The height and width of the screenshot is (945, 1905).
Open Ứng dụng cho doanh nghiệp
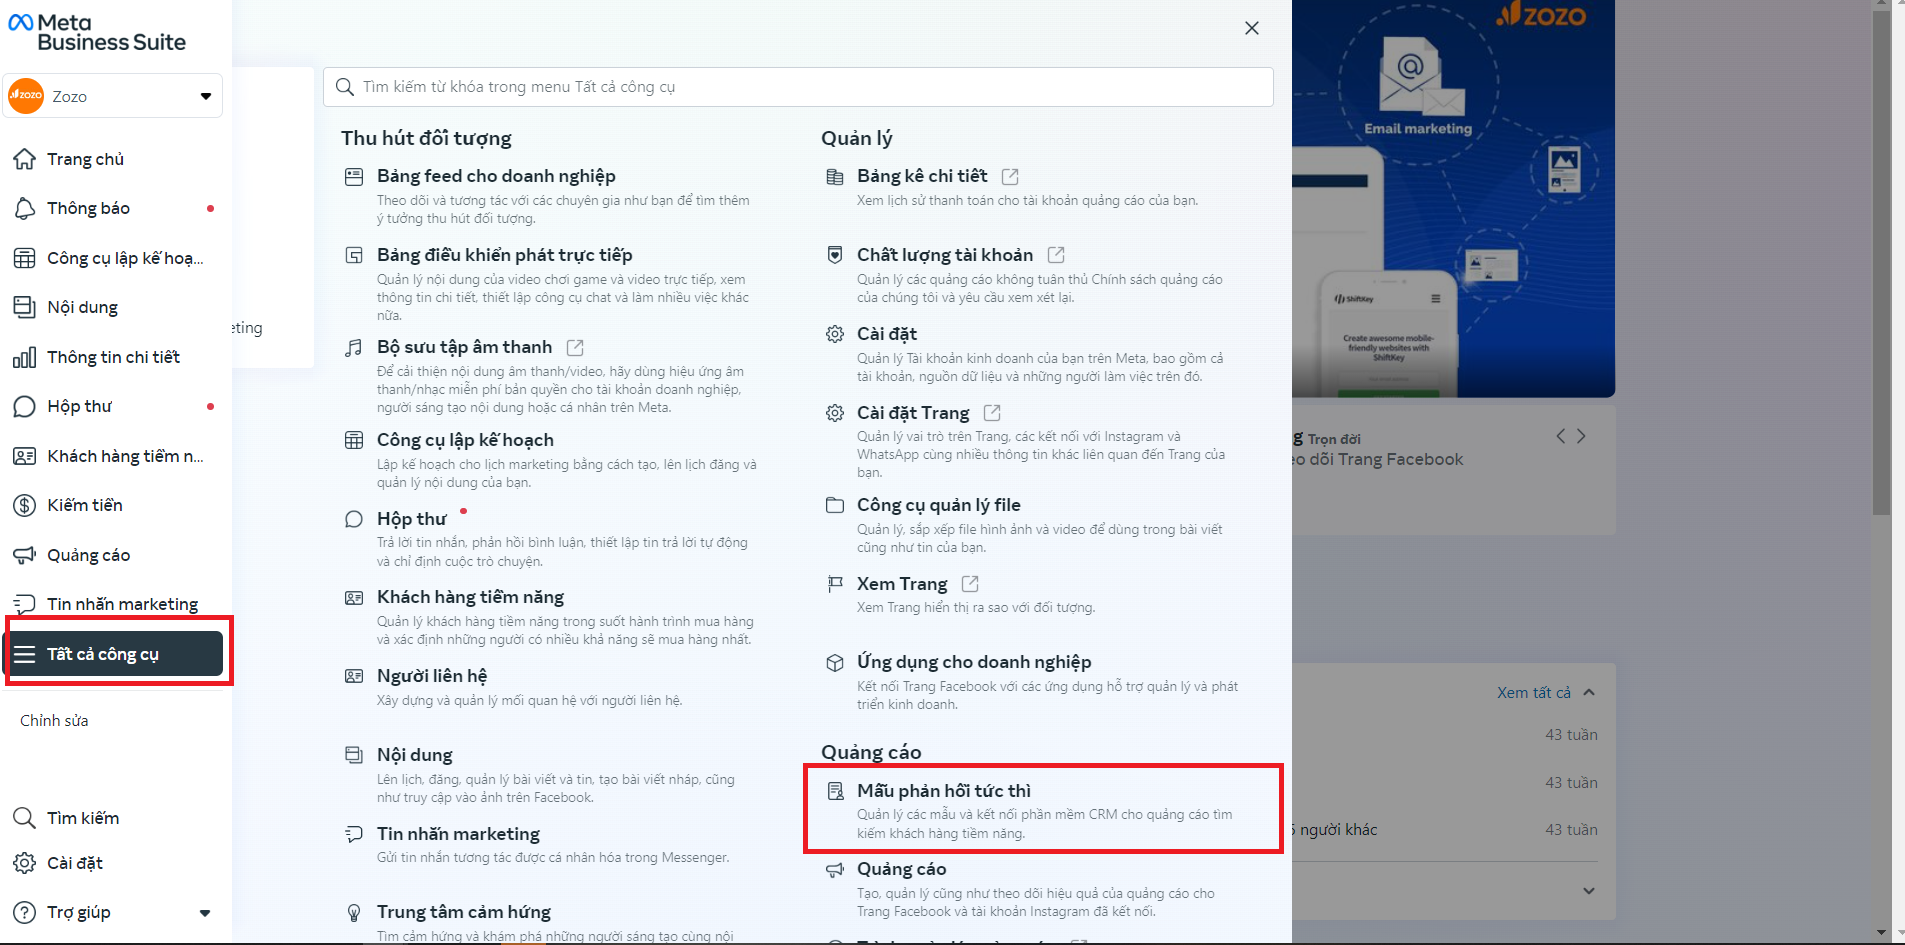(x=973, y=662)
